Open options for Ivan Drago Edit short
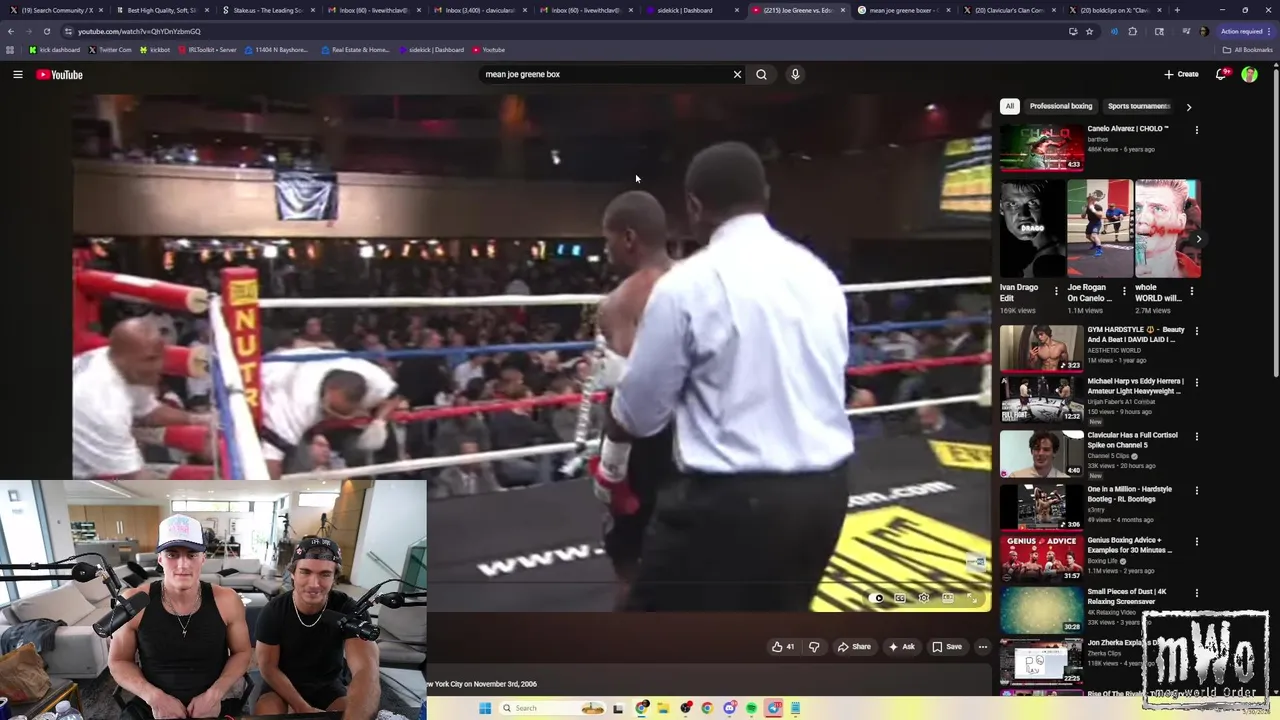1280x720 pixels. 1056,292
